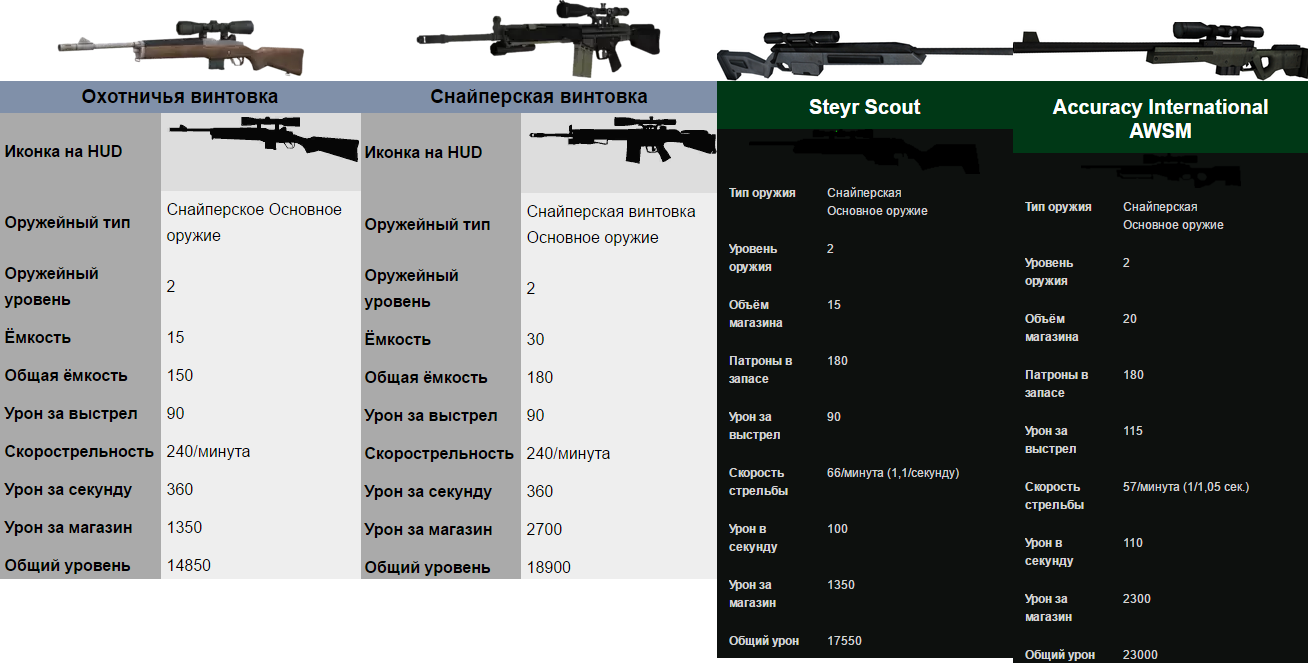Screen dimensions: 1308x663
Task: Click Урон за магазин value 2700
Action: pos(544,529)
